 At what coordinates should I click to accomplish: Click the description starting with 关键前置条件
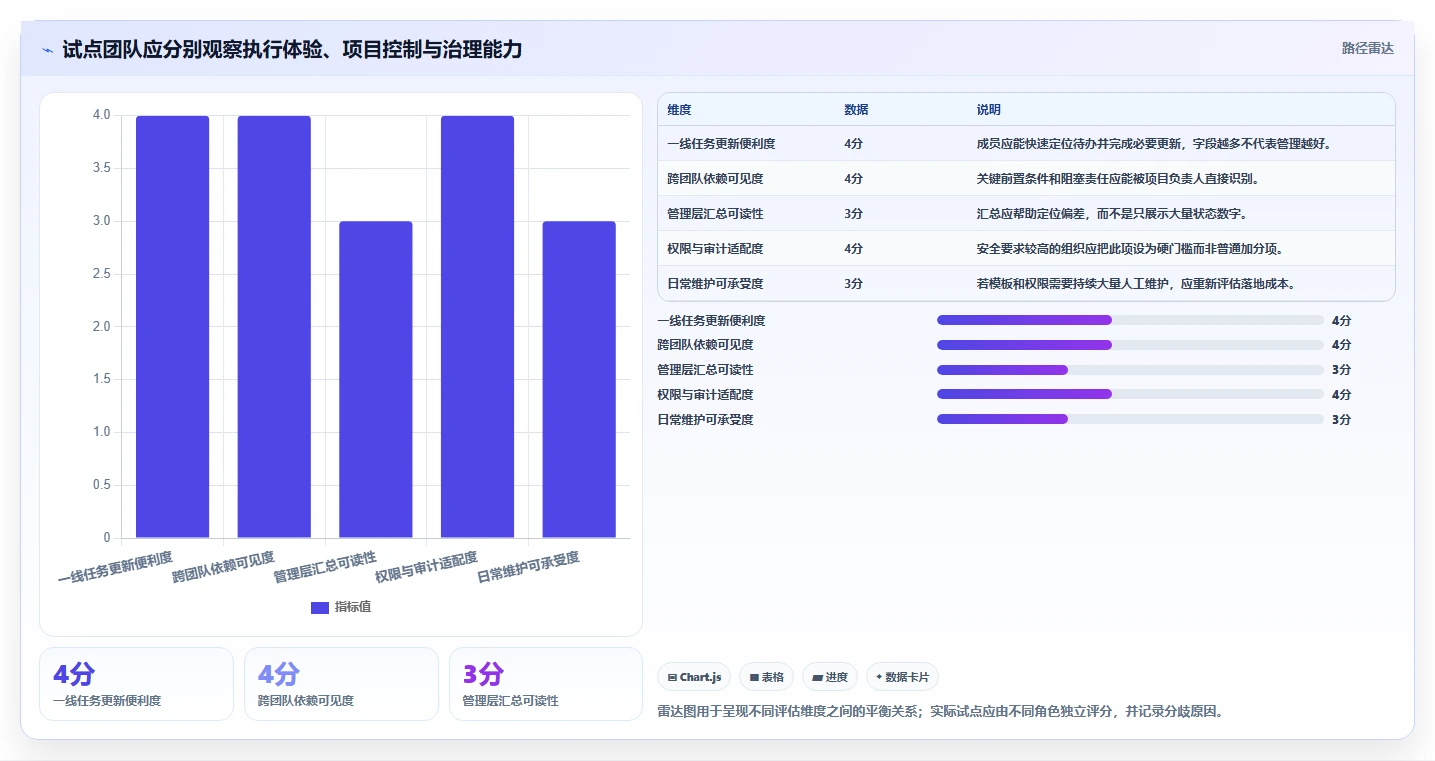[1118, 179]
